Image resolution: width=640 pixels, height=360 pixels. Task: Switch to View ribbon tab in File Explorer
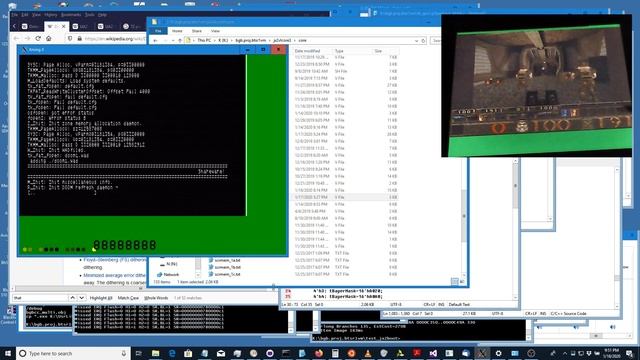pos(215,31)
